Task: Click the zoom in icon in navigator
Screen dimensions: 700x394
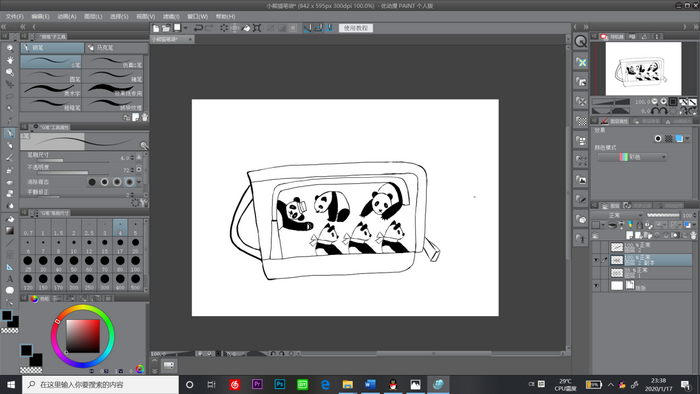Action: 663,102
